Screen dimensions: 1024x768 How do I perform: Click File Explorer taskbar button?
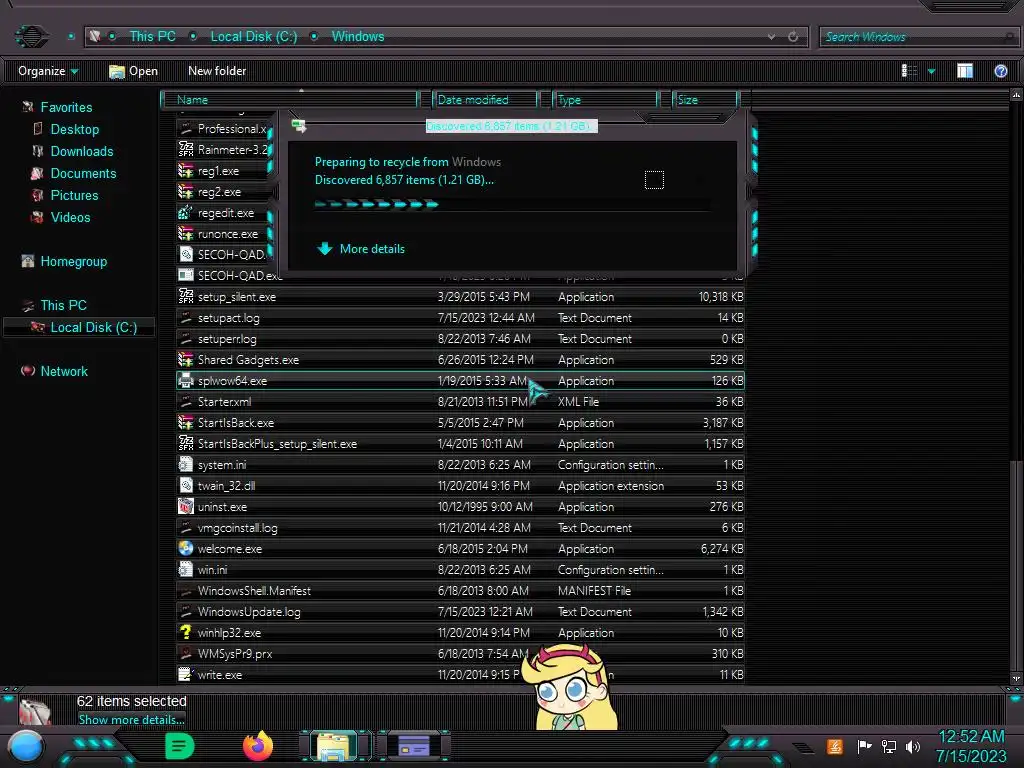click(335, 746)
